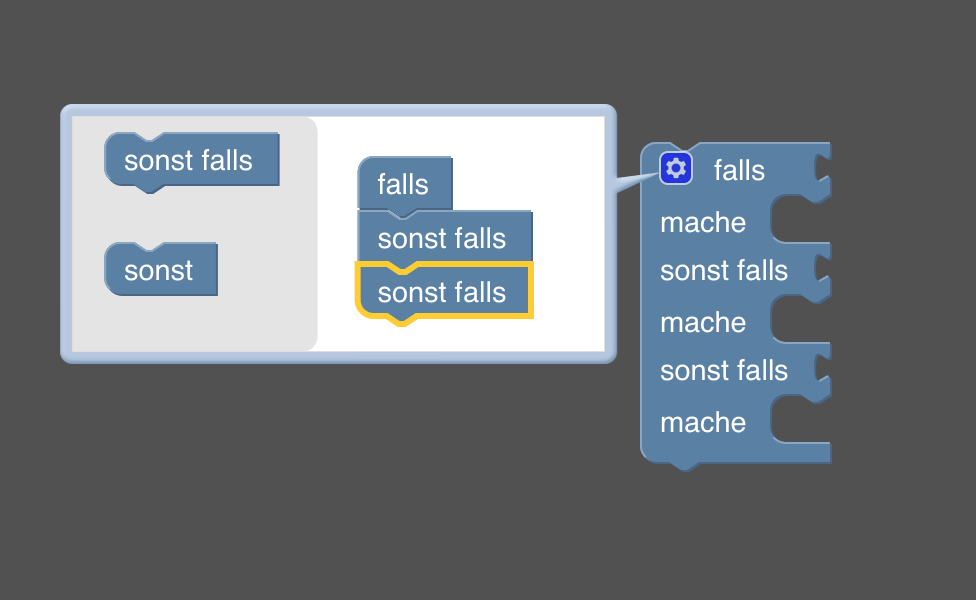This screenshot has width=976, height=600.
Task: Click the blue gear mutator icon
Action: coord(676,168)
